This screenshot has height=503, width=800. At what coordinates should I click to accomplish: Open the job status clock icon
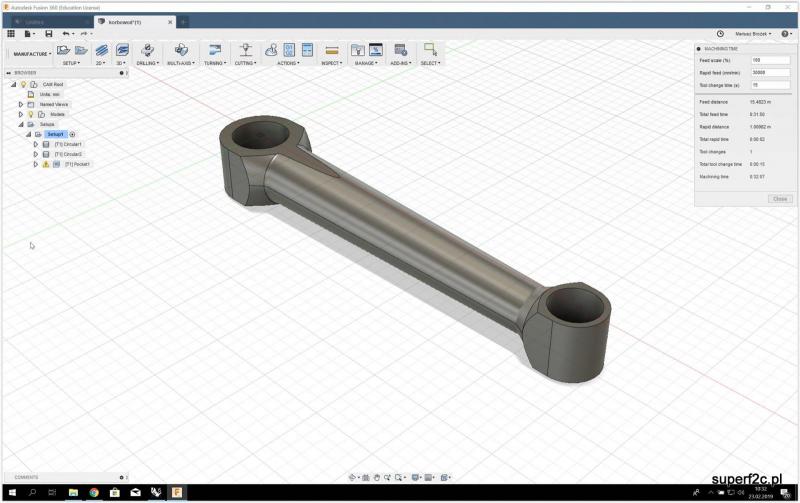click(720, 33)
